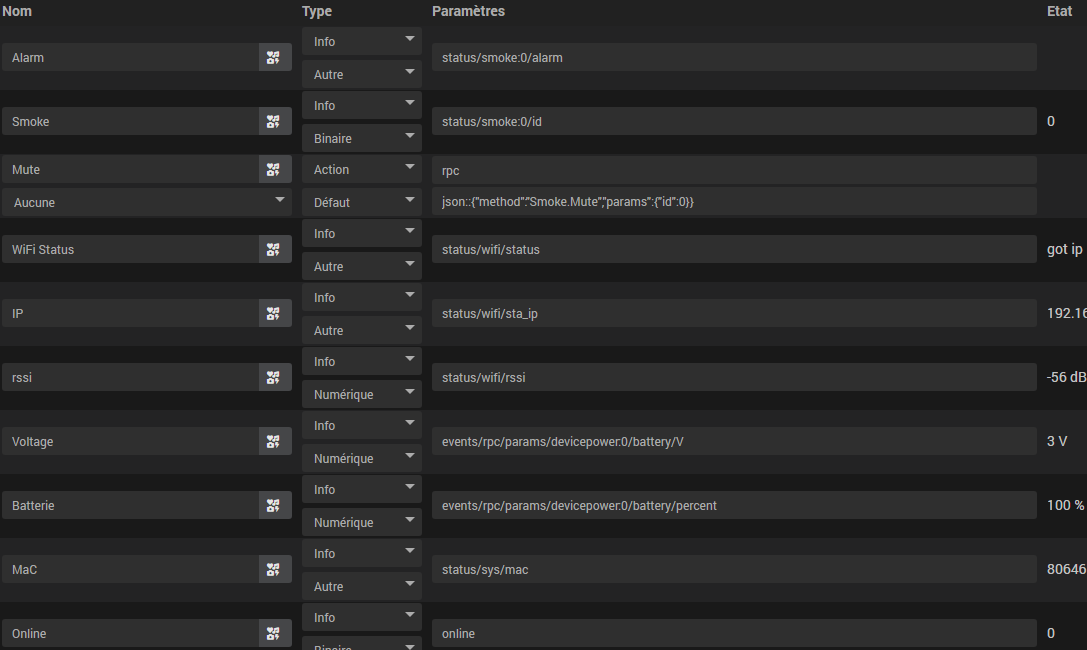Open the Autre subtype dropdown for IP

pos(362,331)
